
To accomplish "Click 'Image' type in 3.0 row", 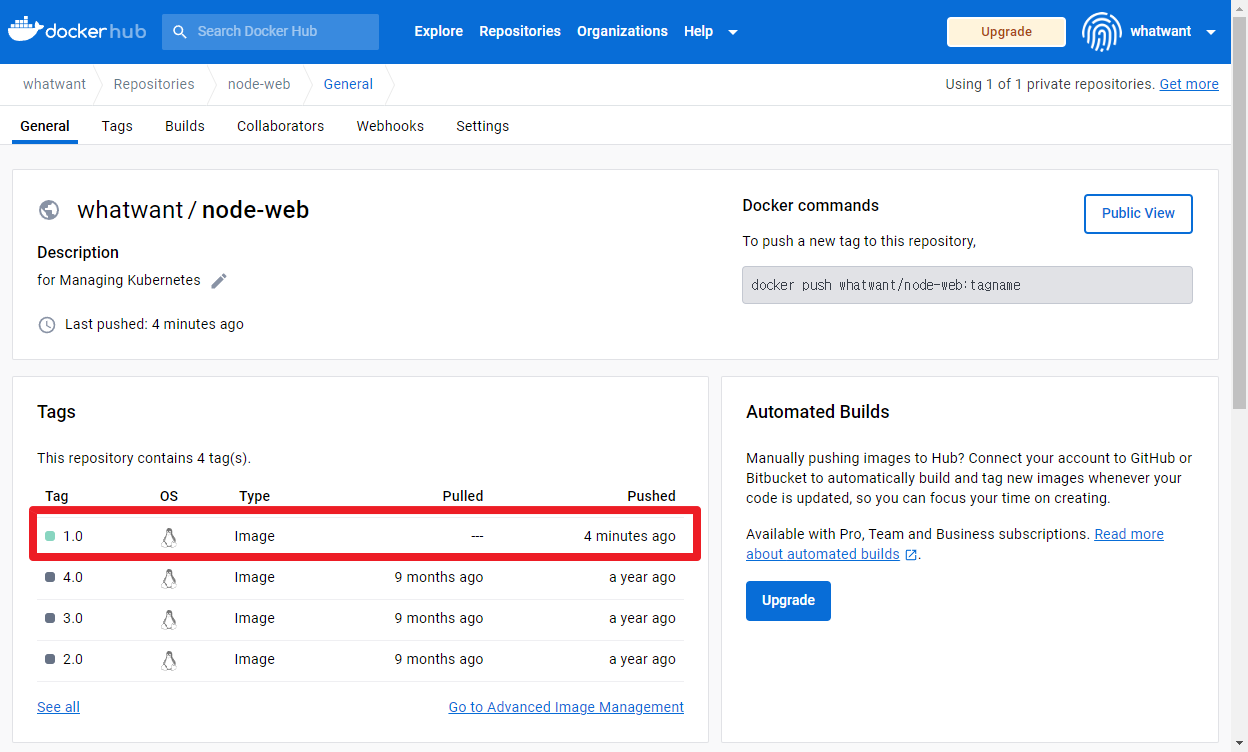I will [255, 618].
